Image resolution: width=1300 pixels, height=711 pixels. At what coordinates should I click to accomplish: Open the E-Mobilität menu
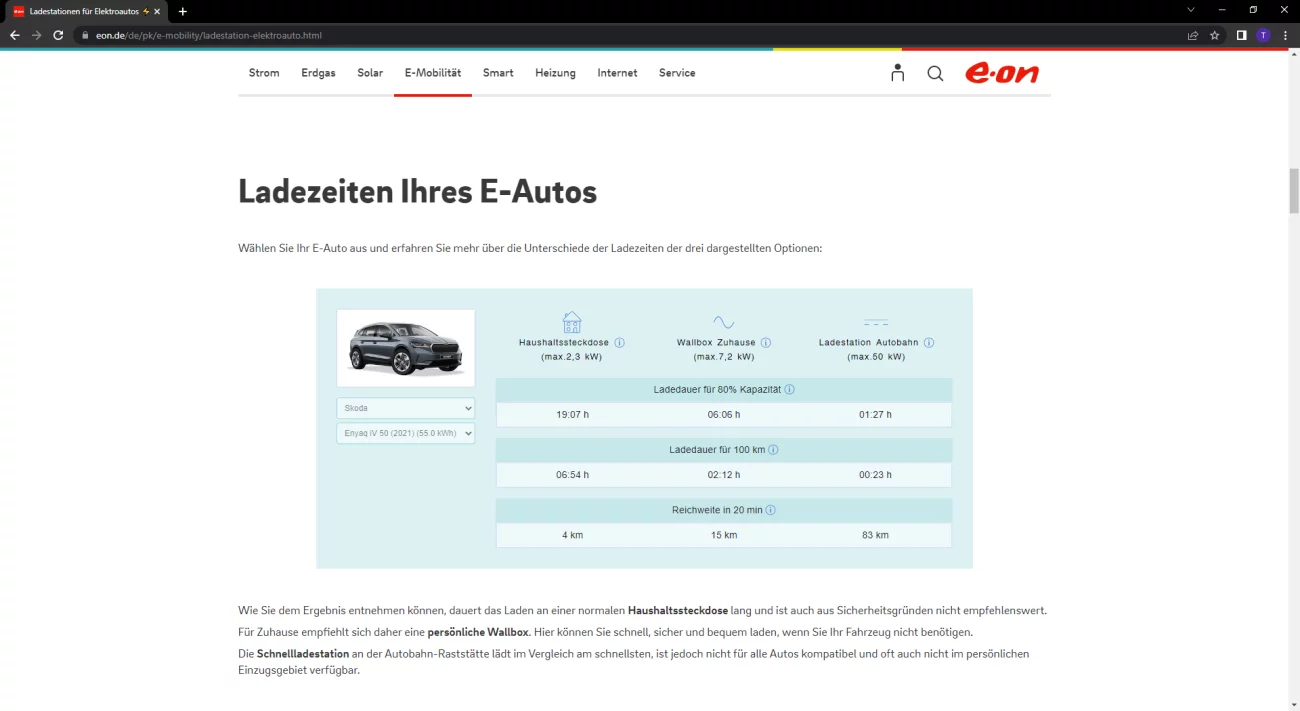432,73
